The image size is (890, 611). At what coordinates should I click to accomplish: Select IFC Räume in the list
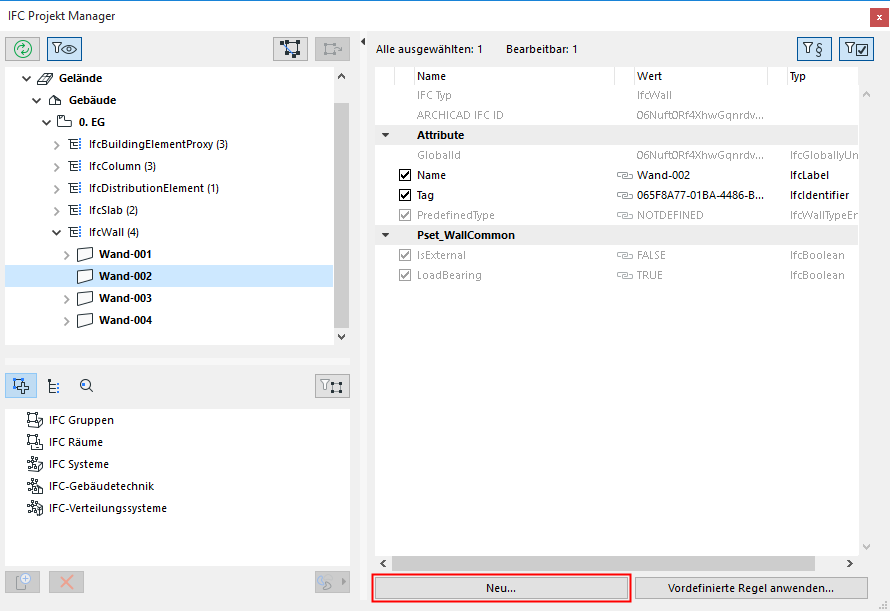[x=76, y=442]
